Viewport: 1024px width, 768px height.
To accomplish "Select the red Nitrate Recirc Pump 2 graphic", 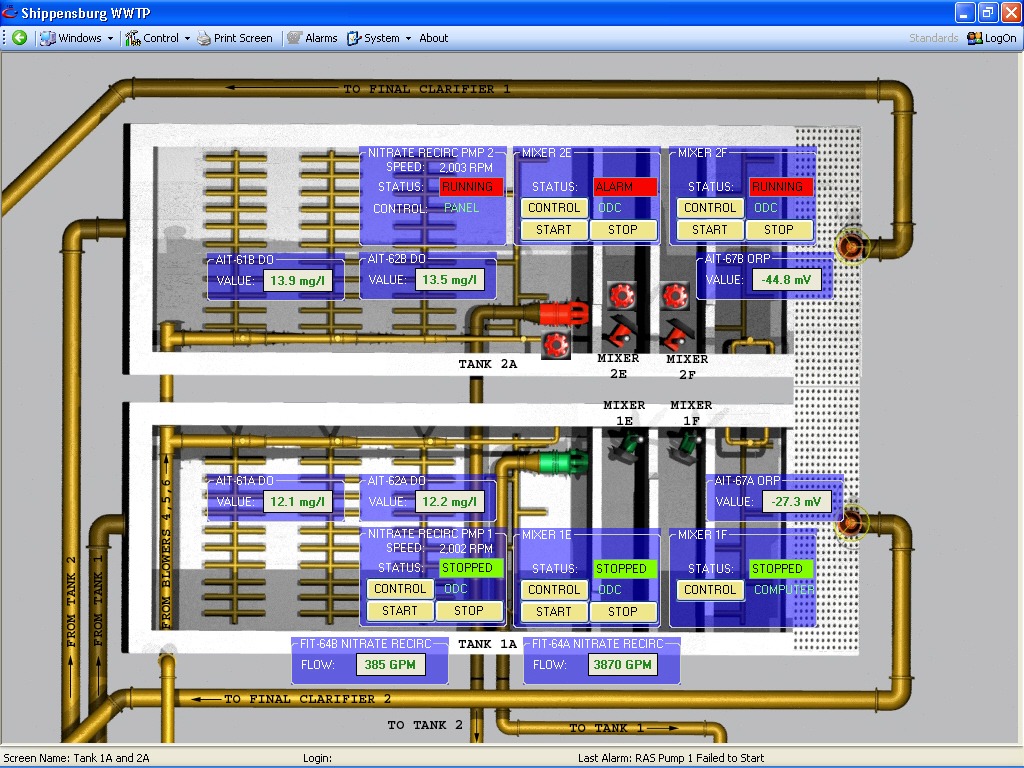I will (560, 313).
